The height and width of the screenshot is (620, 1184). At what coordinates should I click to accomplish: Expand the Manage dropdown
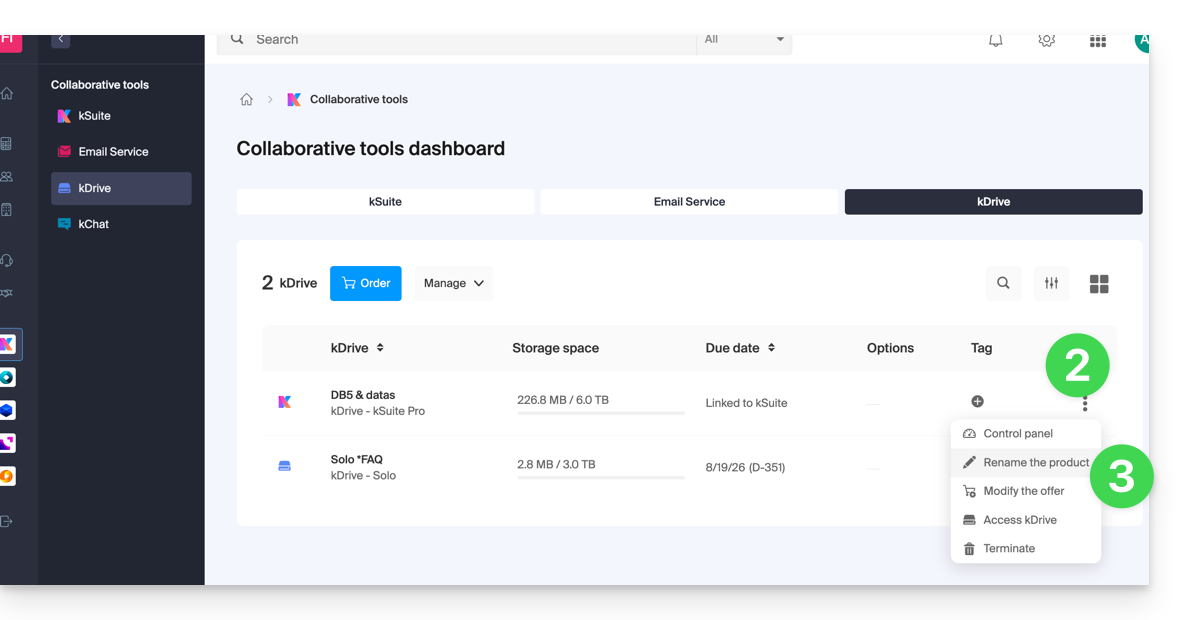pos(453,283)
